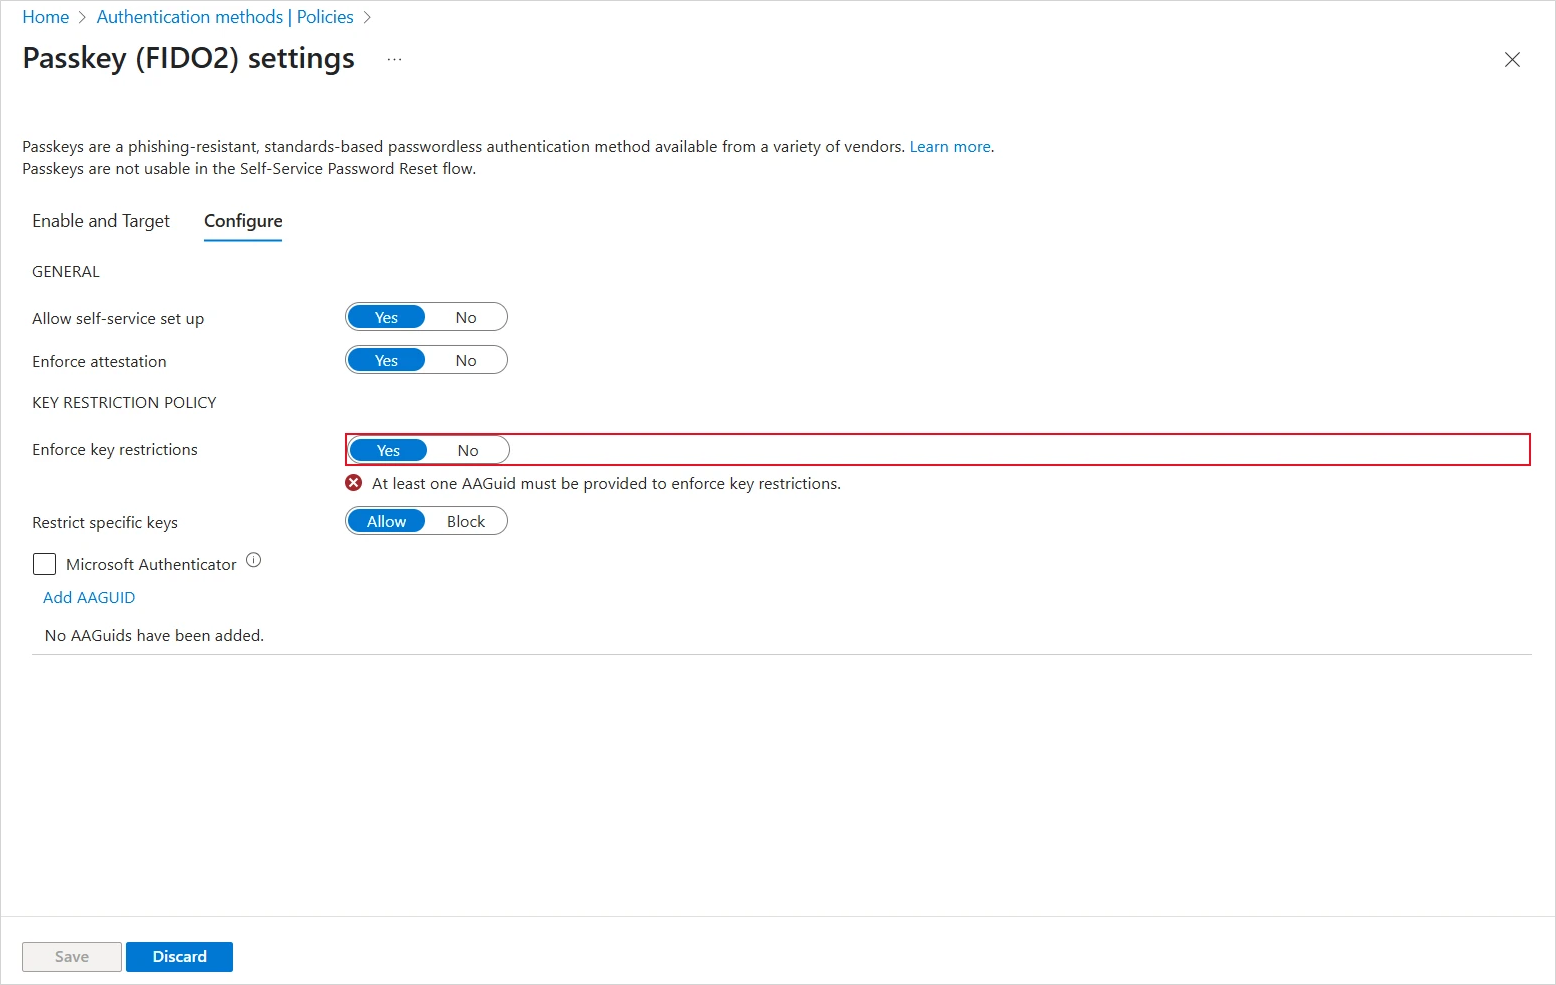1556x985 pixels.
Task: Select the Configure tab
Action: coord(243,221)
